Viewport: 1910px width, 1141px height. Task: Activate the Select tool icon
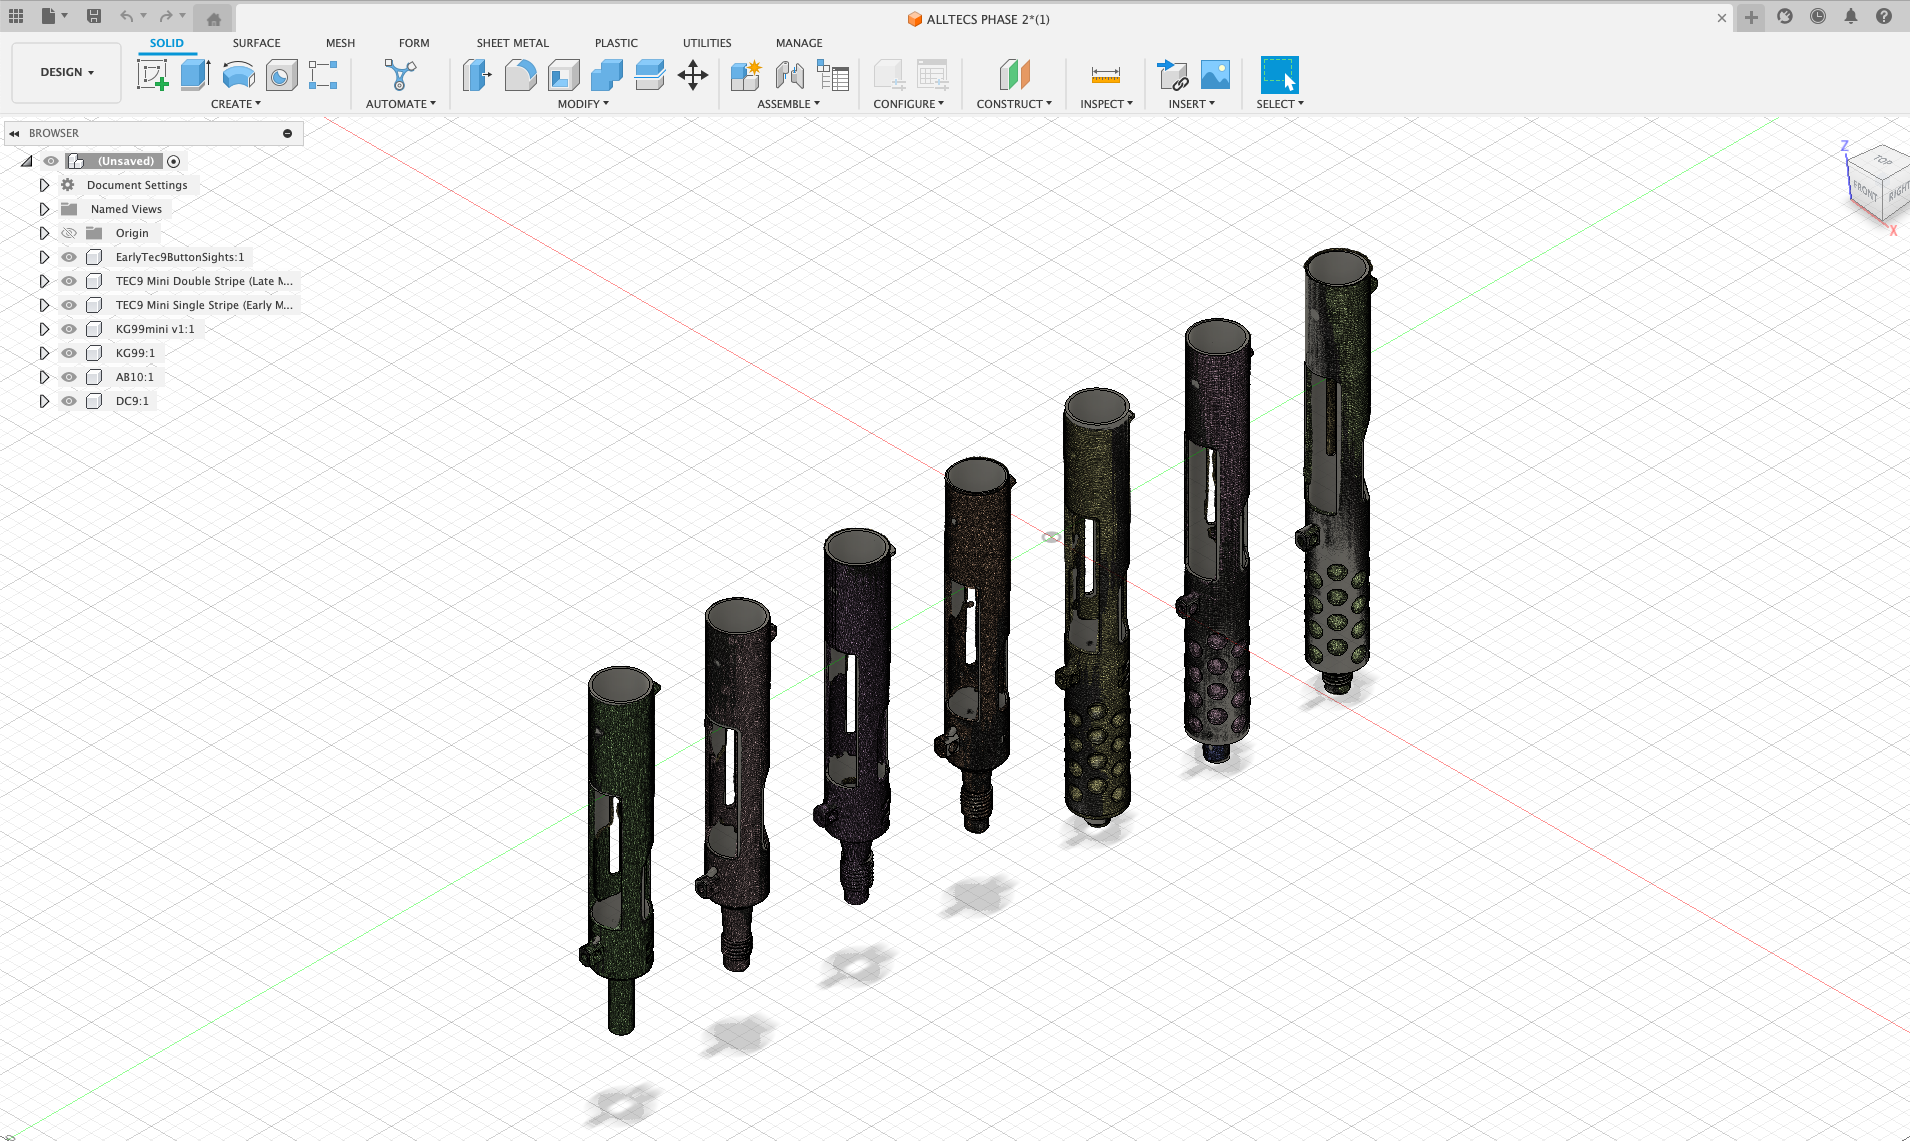click(1279, 75)
